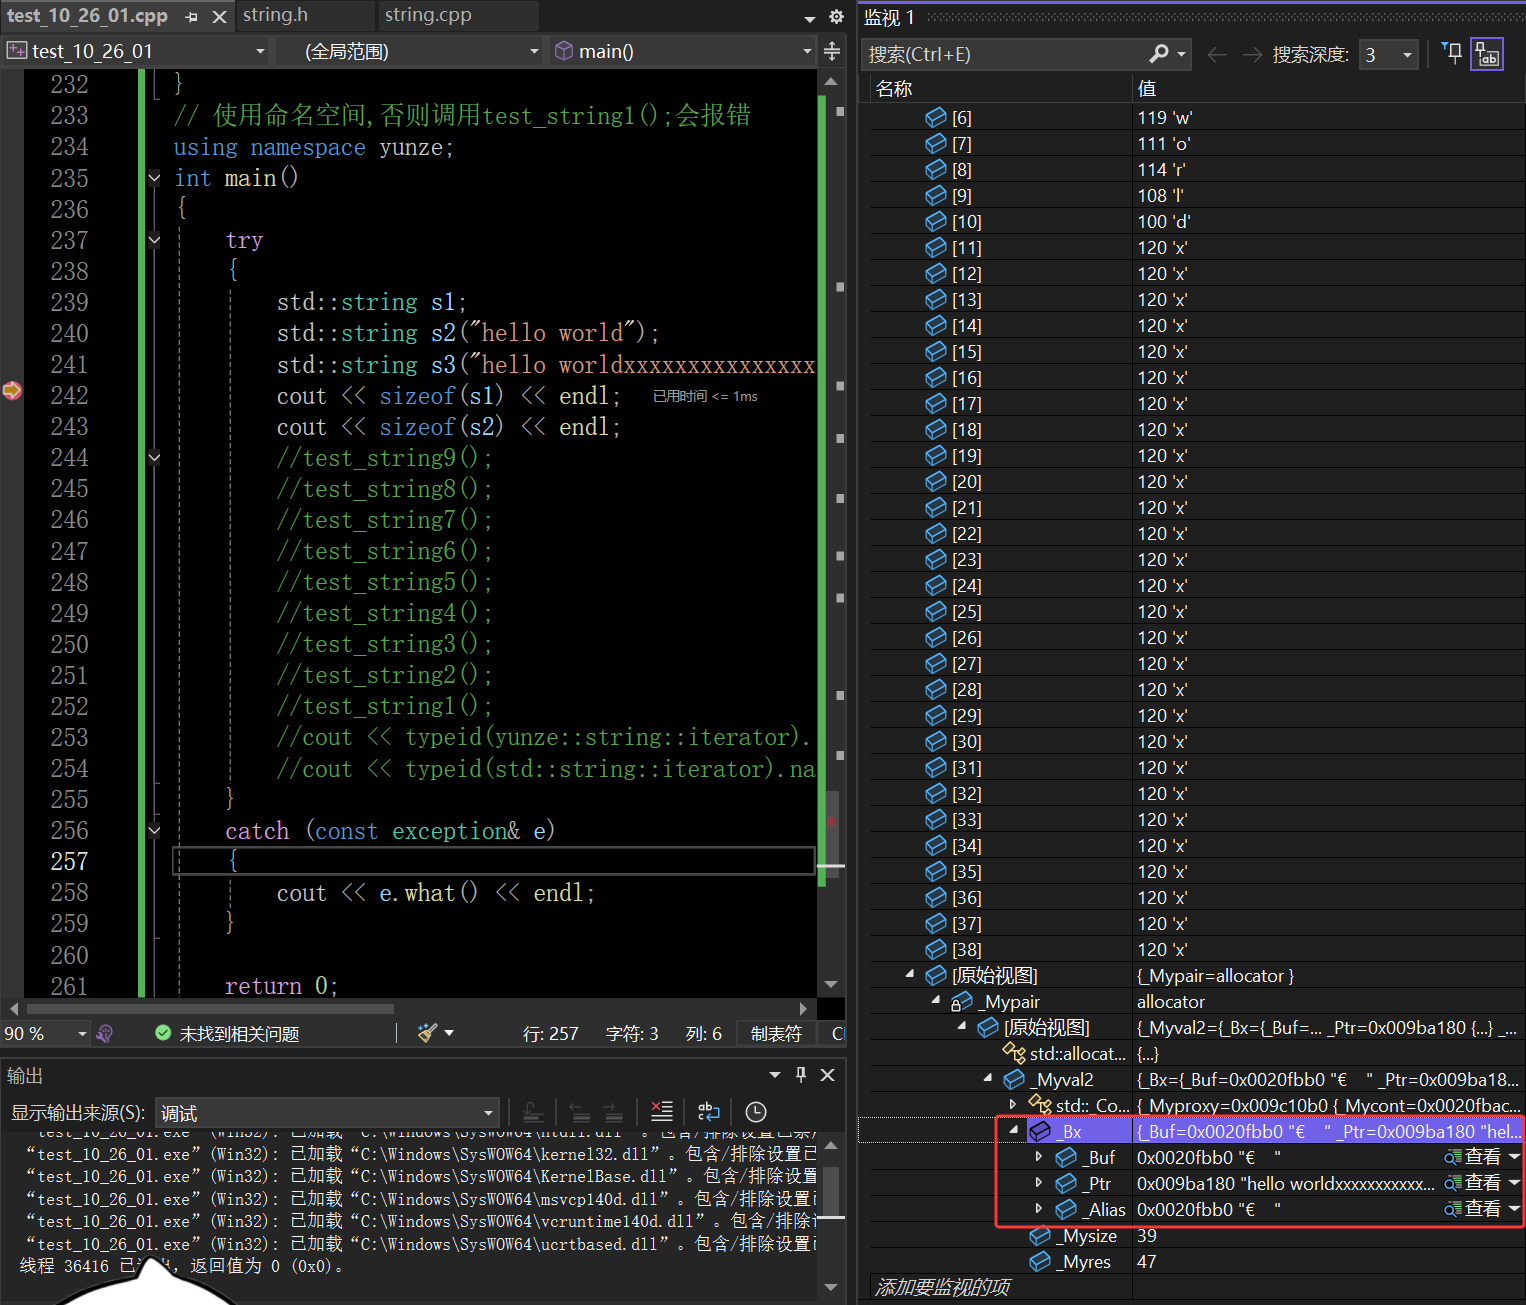Pin the output panel
1526x1305 pixels.
pyautogui.click(x=800, y=1075)
